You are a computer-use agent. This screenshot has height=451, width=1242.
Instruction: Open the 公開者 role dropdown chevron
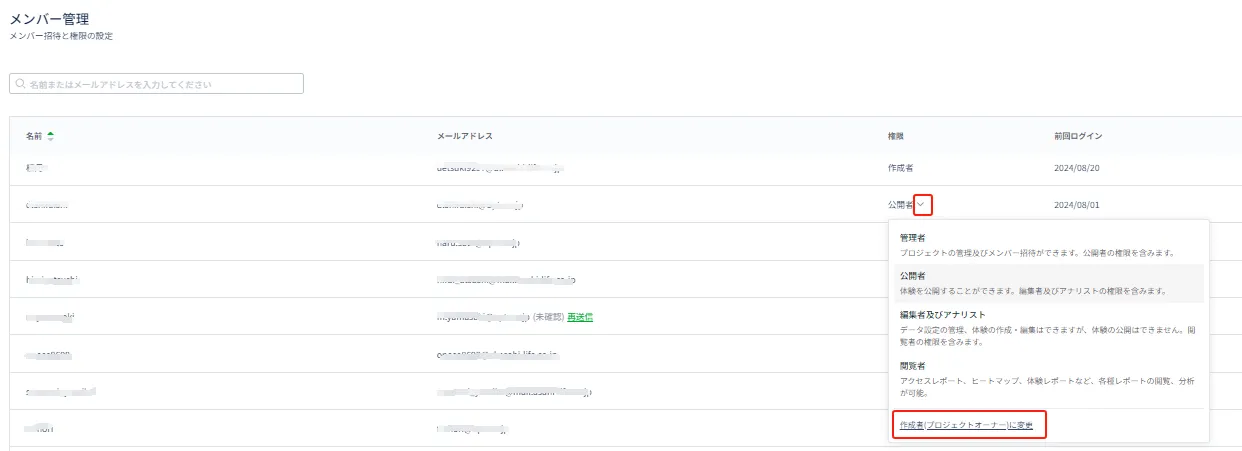[x=923, y=204]
